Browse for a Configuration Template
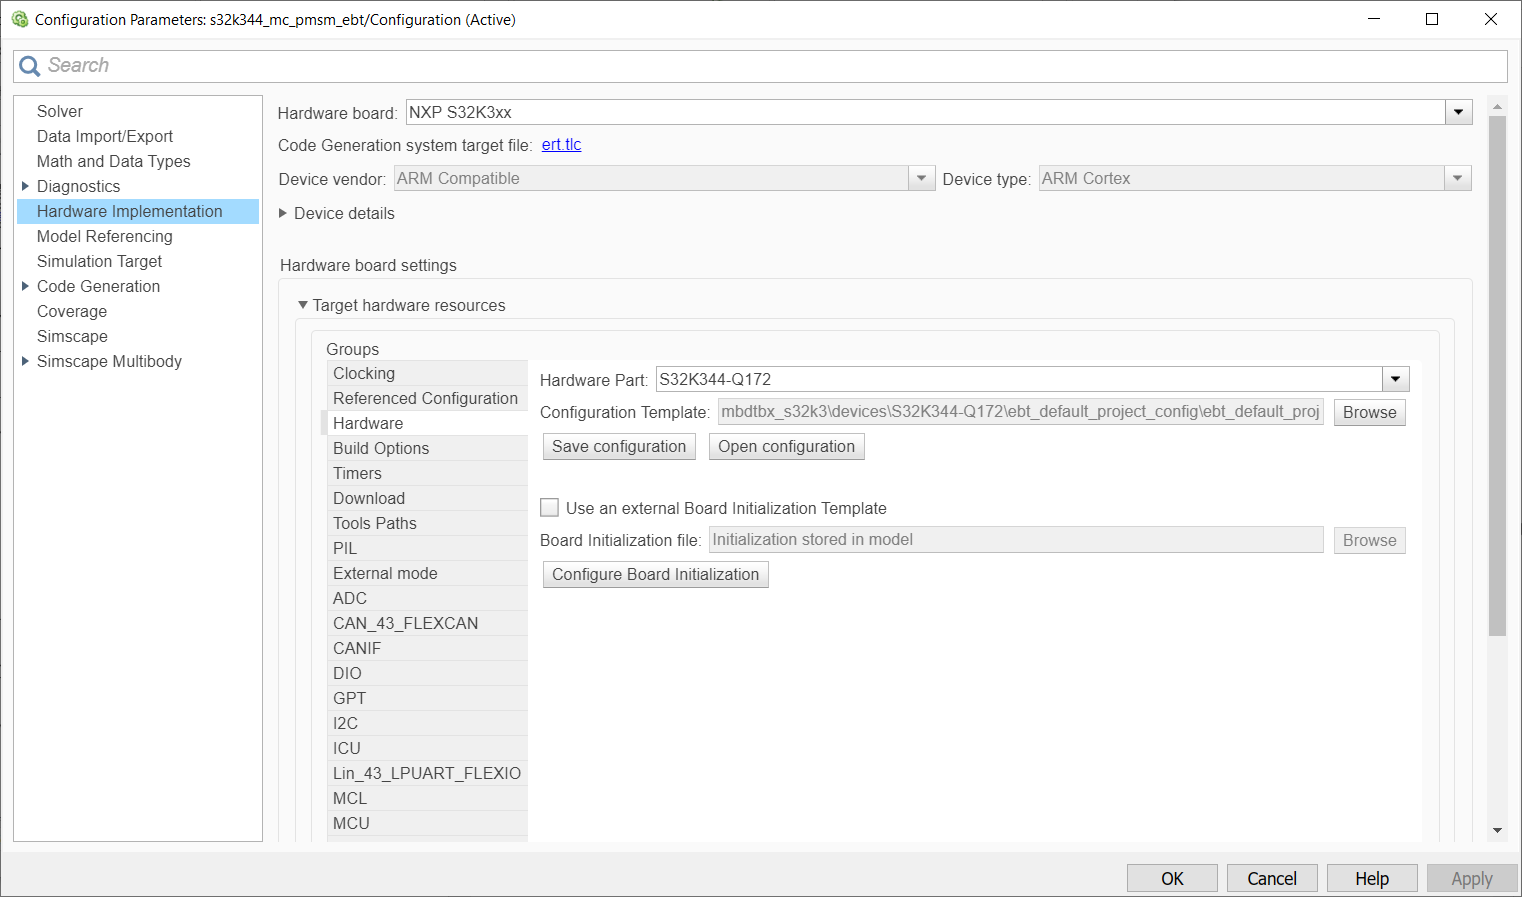This screenshot has width=1522, height=897. [1368, 412]
